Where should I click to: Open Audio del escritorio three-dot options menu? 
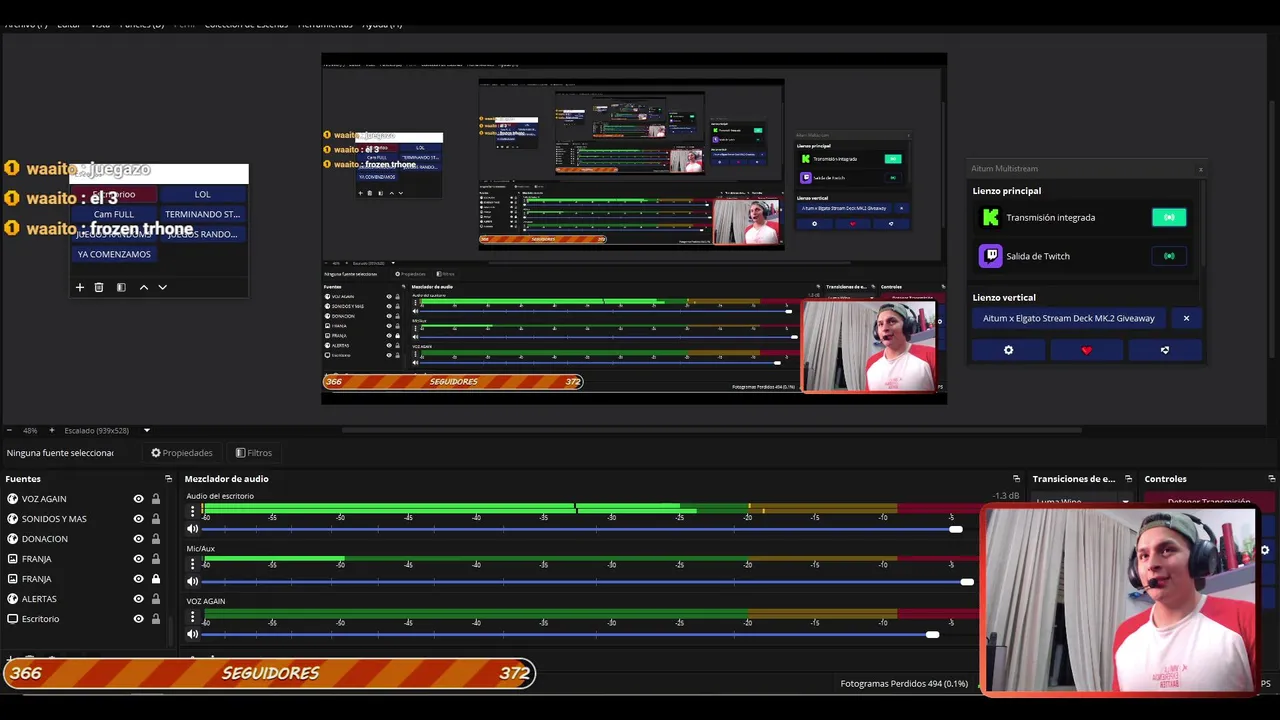click(x=193, y=511)
